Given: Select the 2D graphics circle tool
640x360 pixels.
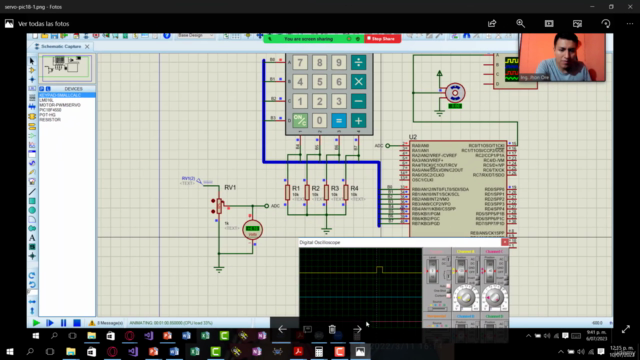Looking at the screenshot, I should [x=32, y=210].
